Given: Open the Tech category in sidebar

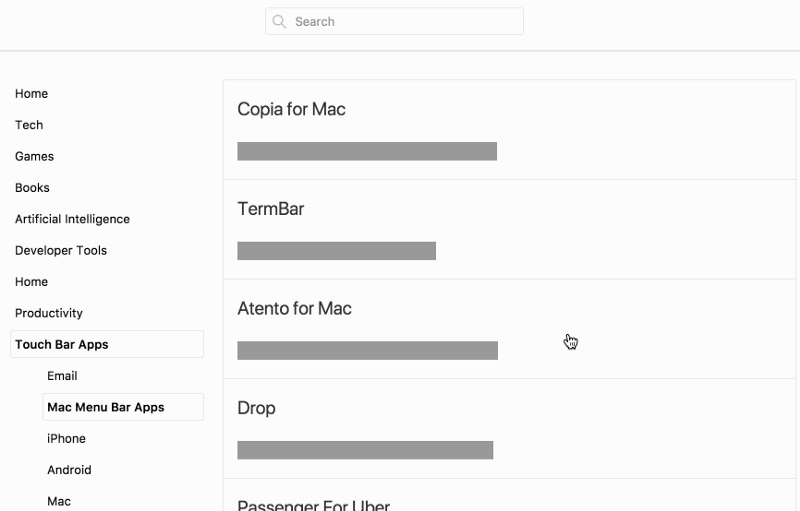Looking at the screenshot, I should tap(29, 125).
